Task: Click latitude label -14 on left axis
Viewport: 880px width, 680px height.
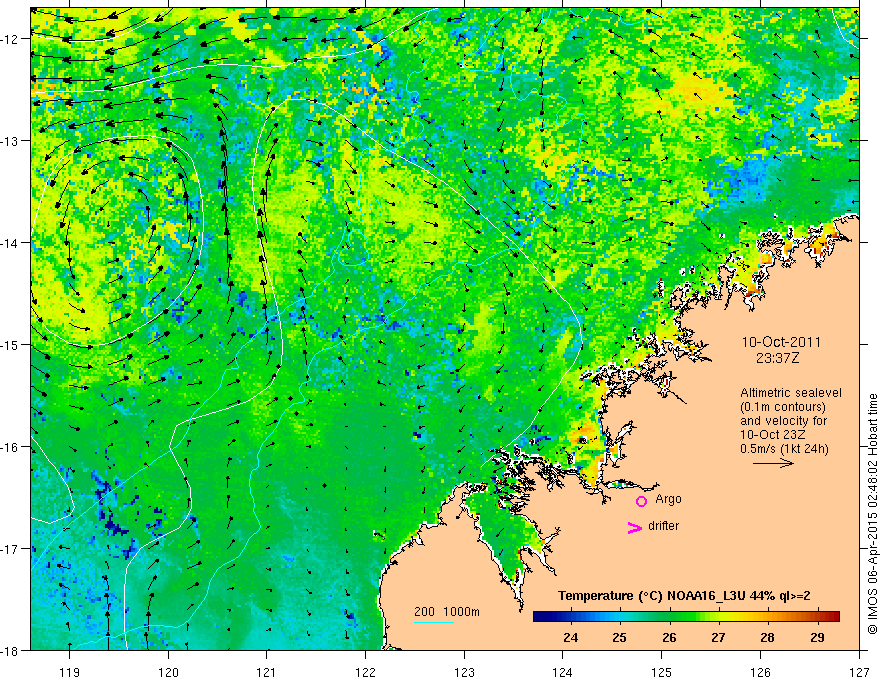Action: (x=9, y=243)
